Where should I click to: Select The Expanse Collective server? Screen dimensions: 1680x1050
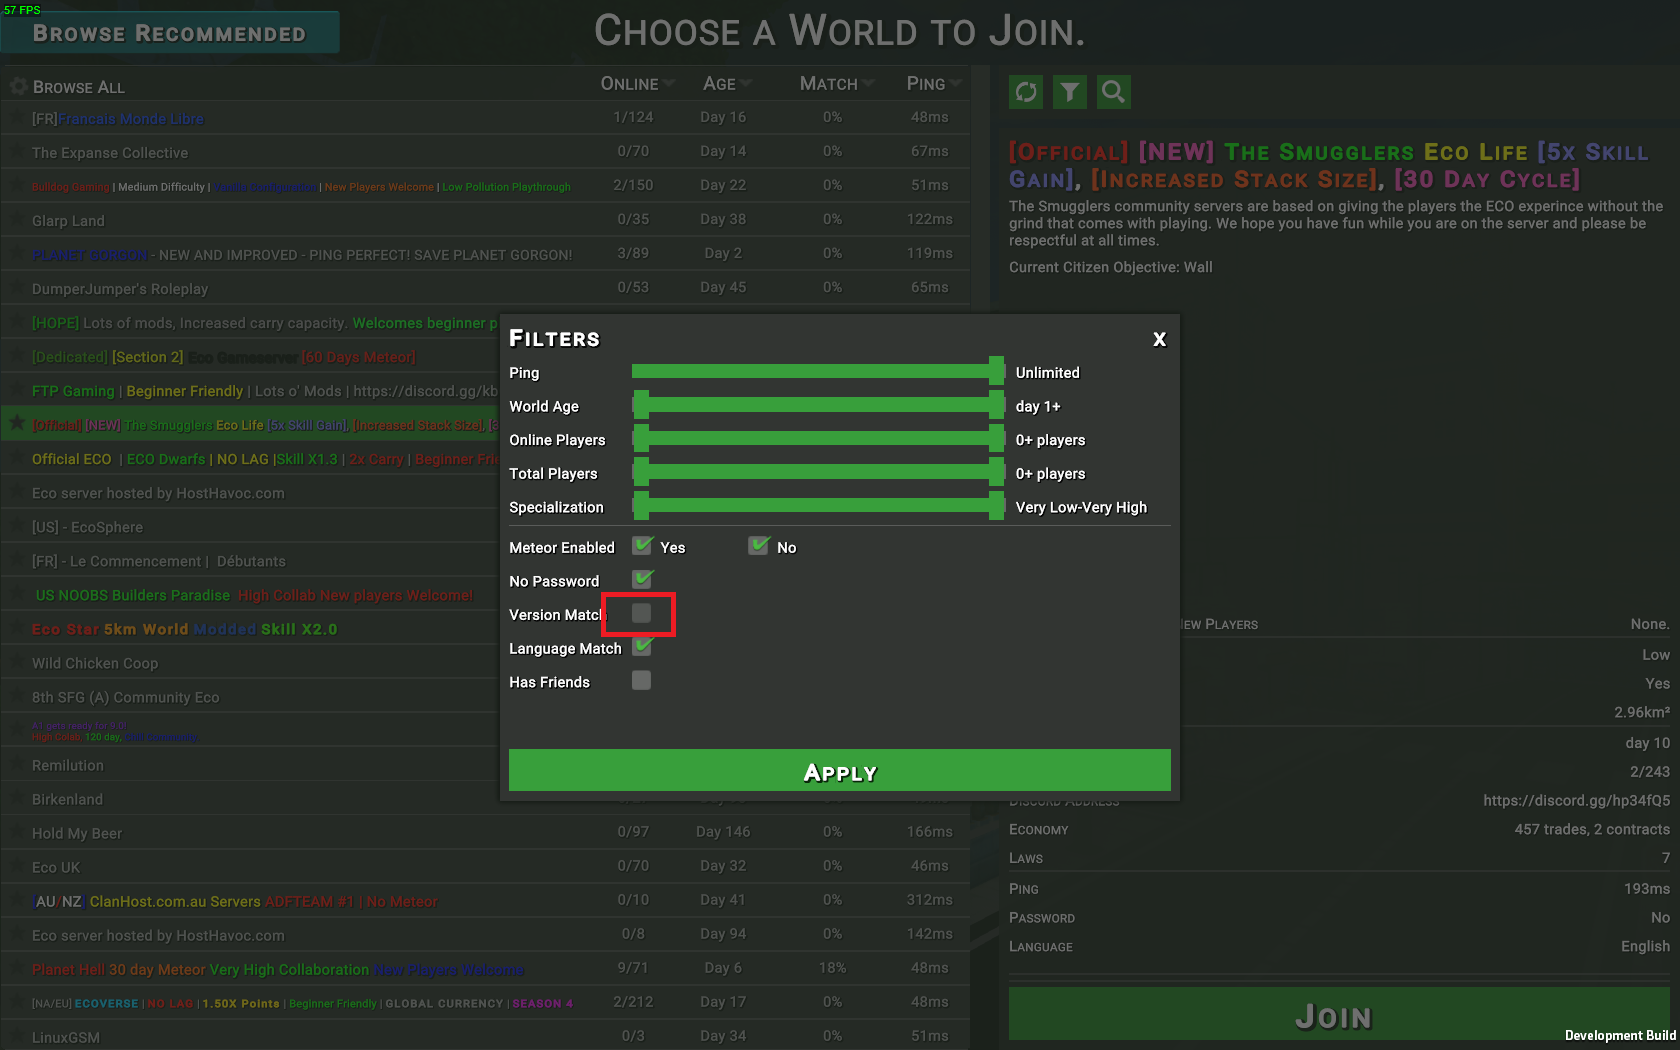point(486,152)
